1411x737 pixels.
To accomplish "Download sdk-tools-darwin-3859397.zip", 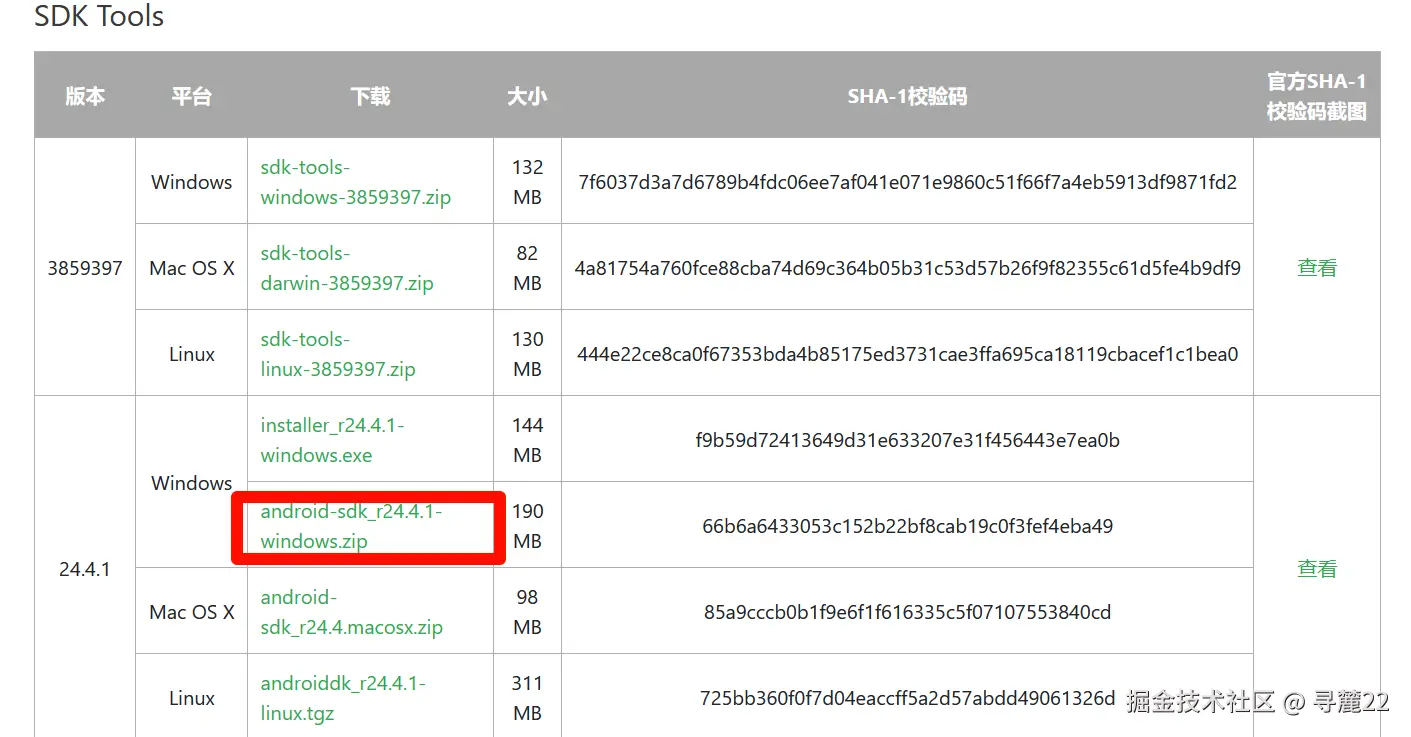I will coord(347,268).
